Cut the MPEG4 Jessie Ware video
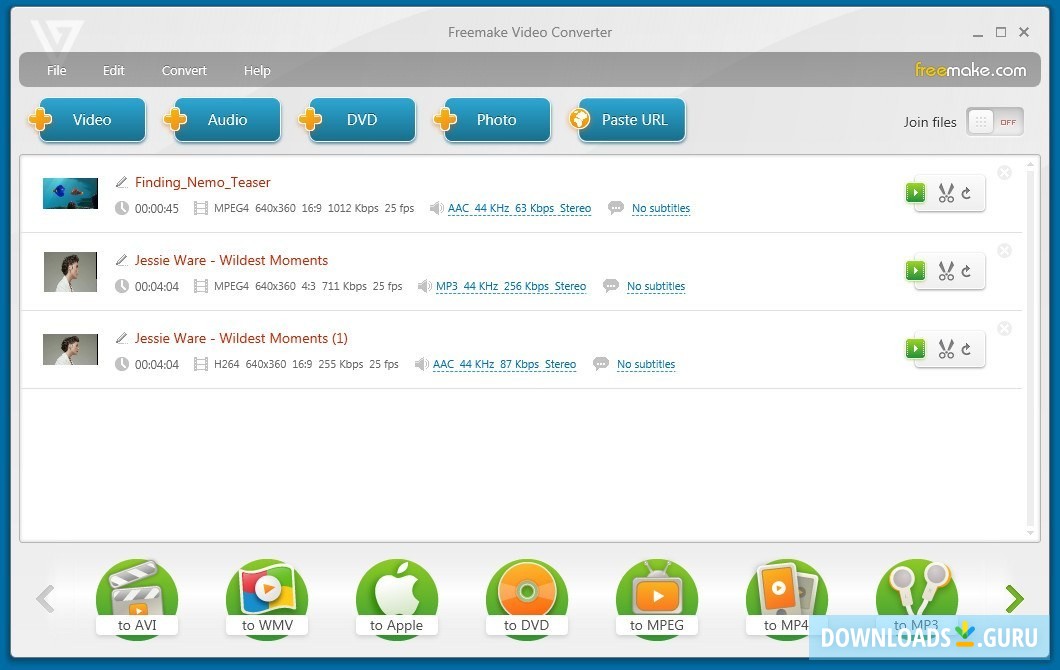1060x670 pixels. click(946, 271)
